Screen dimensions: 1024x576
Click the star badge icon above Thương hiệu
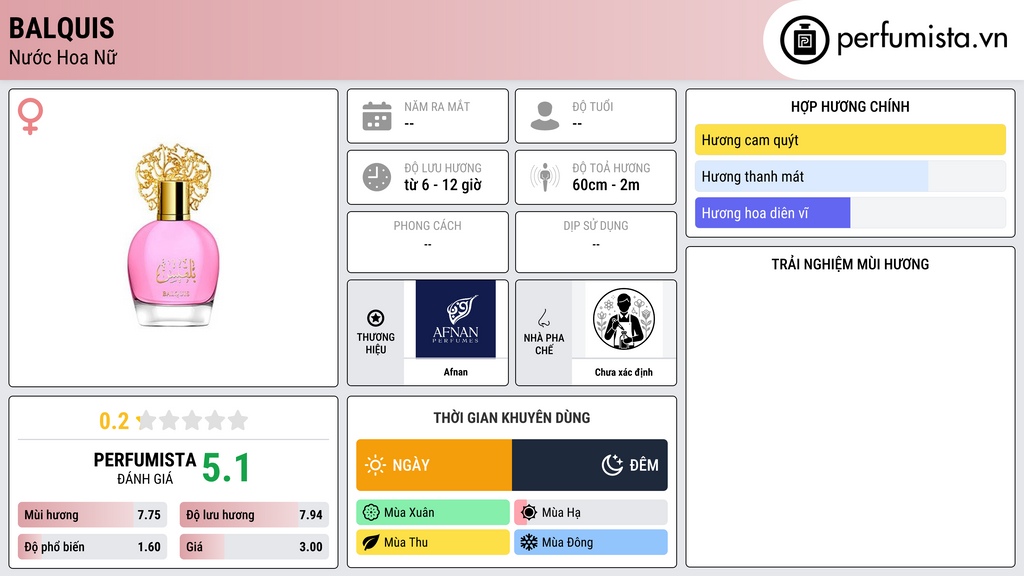pyautogui.click(x=376, y=318)
